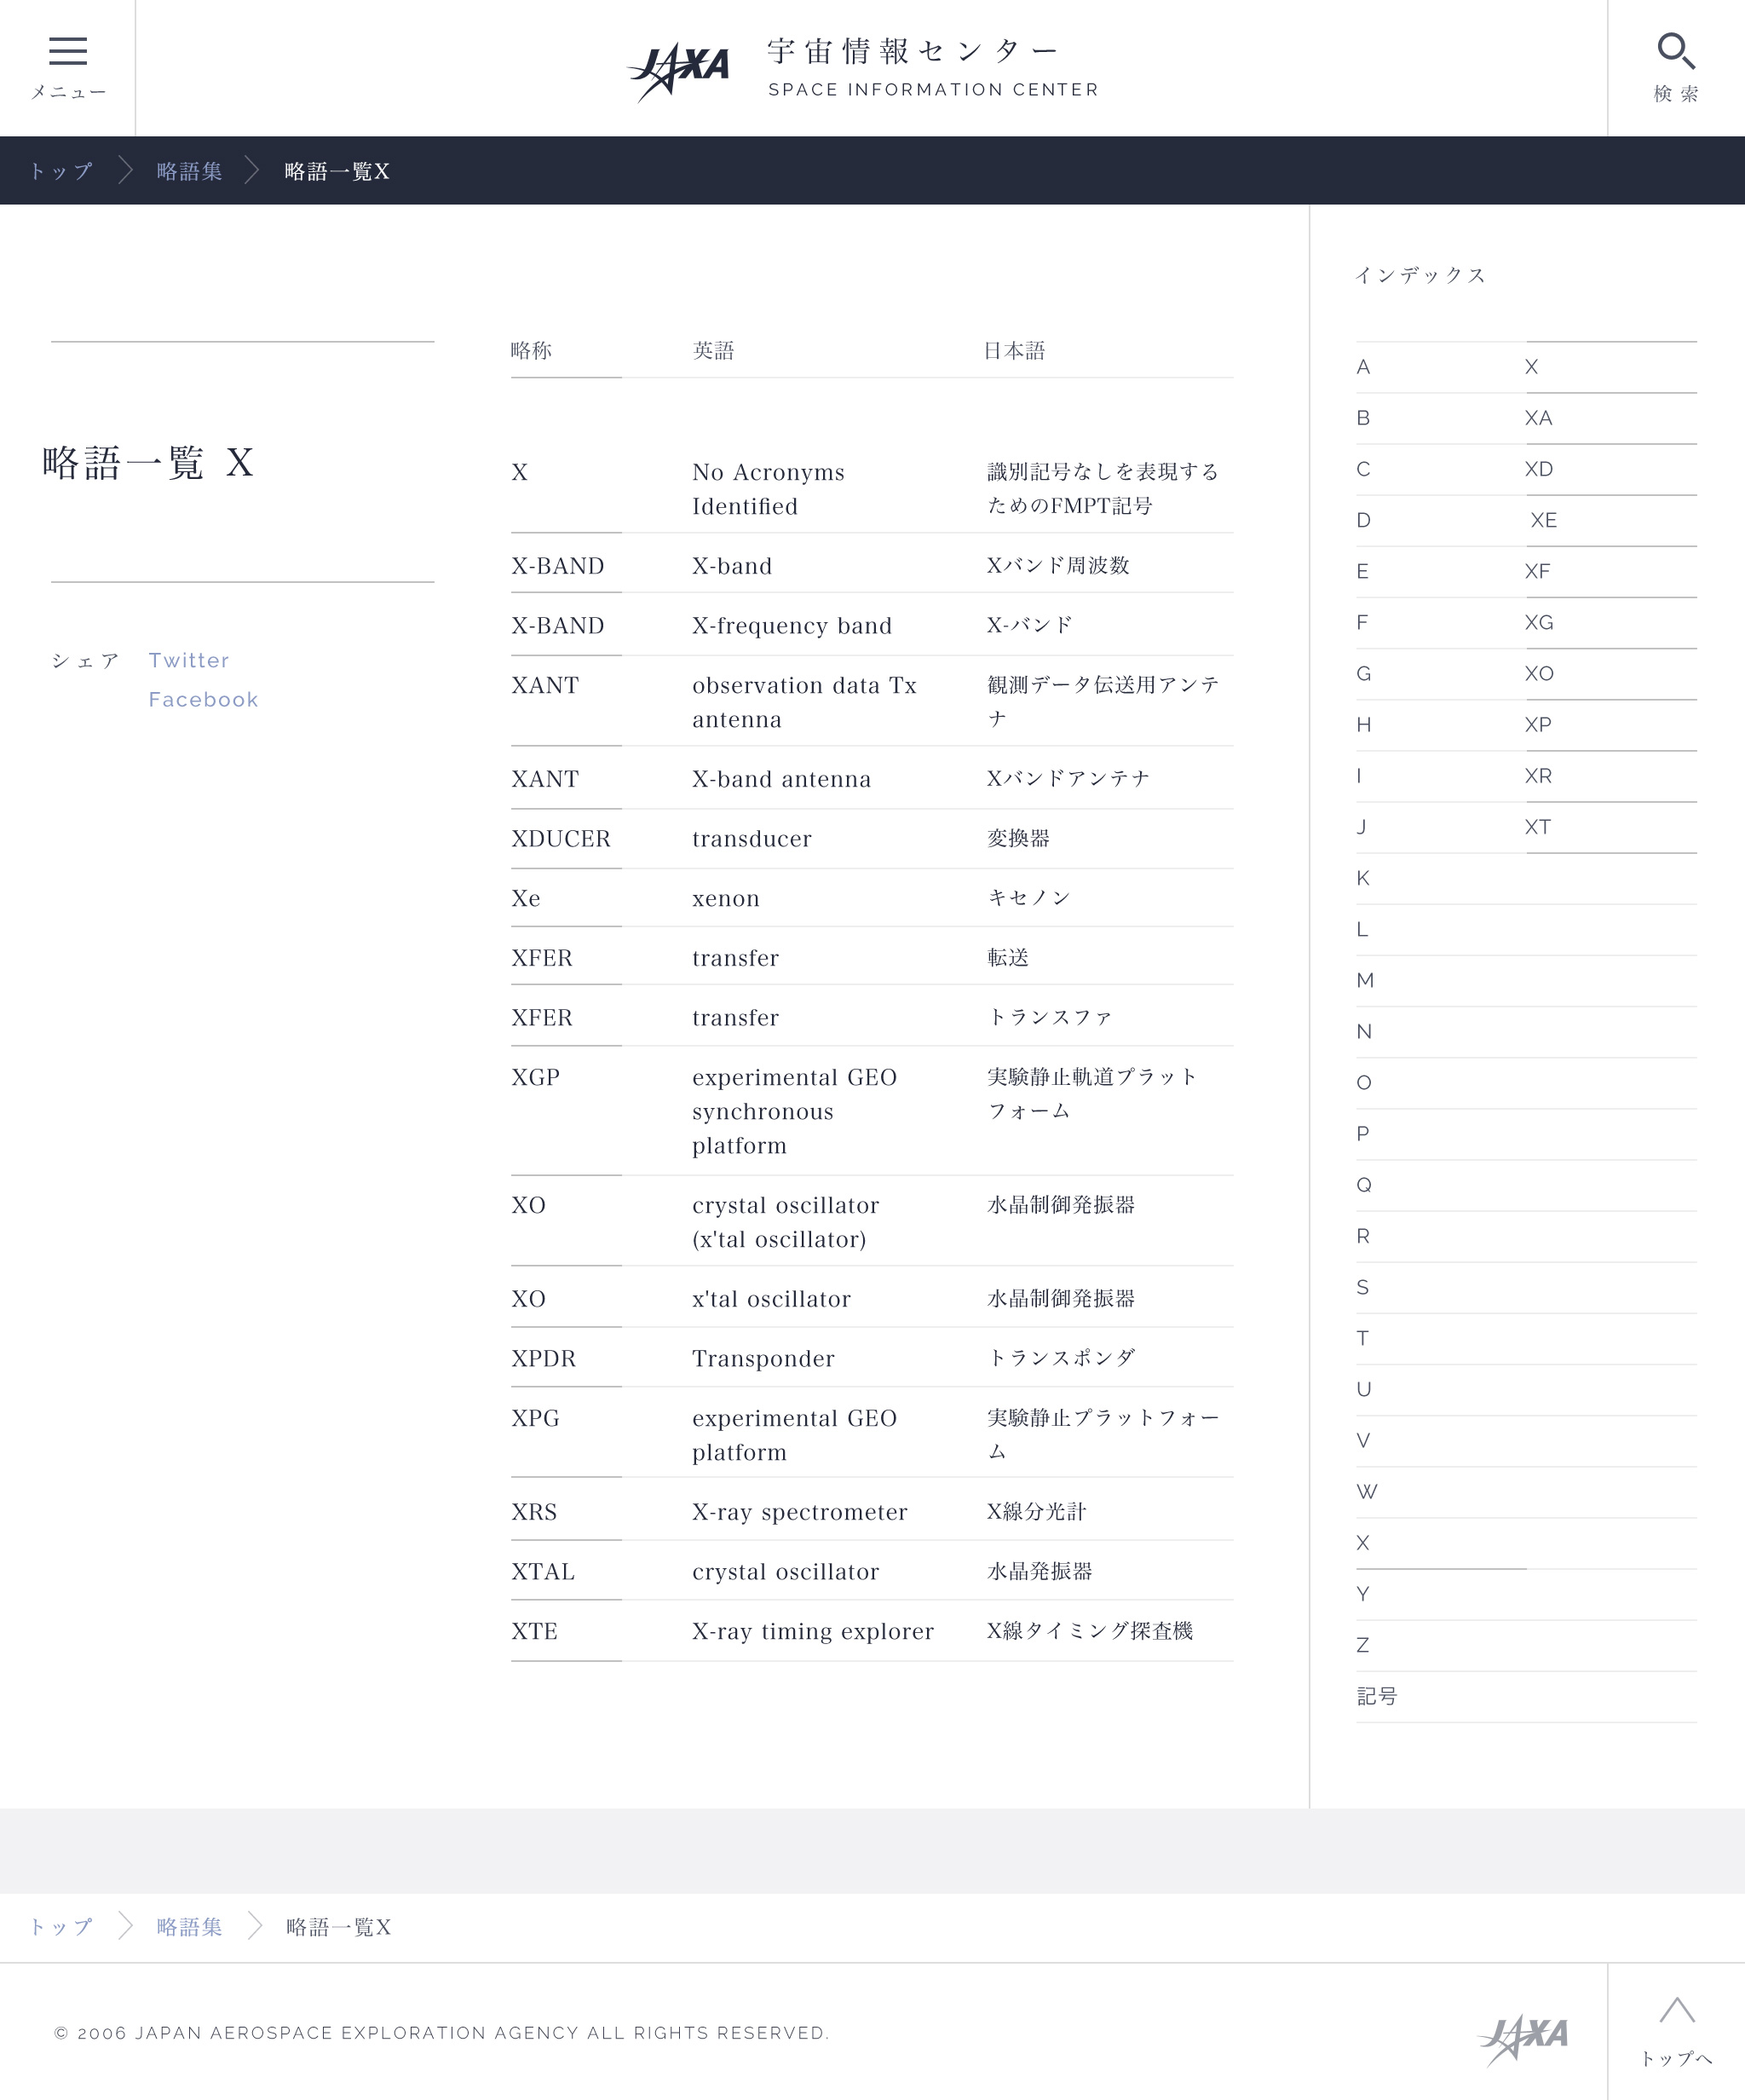
Task: Select letter Z in index
Action: click(x=1363, y=1645)
